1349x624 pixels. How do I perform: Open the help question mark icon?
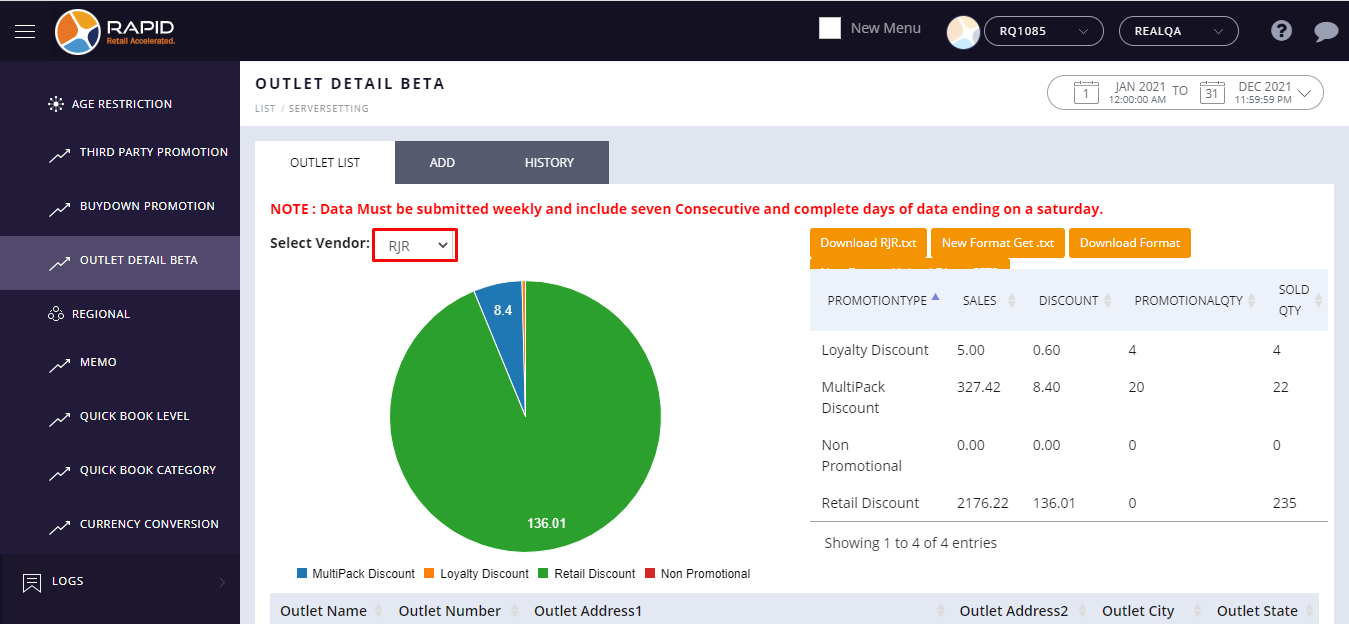tap(1281, 31)
